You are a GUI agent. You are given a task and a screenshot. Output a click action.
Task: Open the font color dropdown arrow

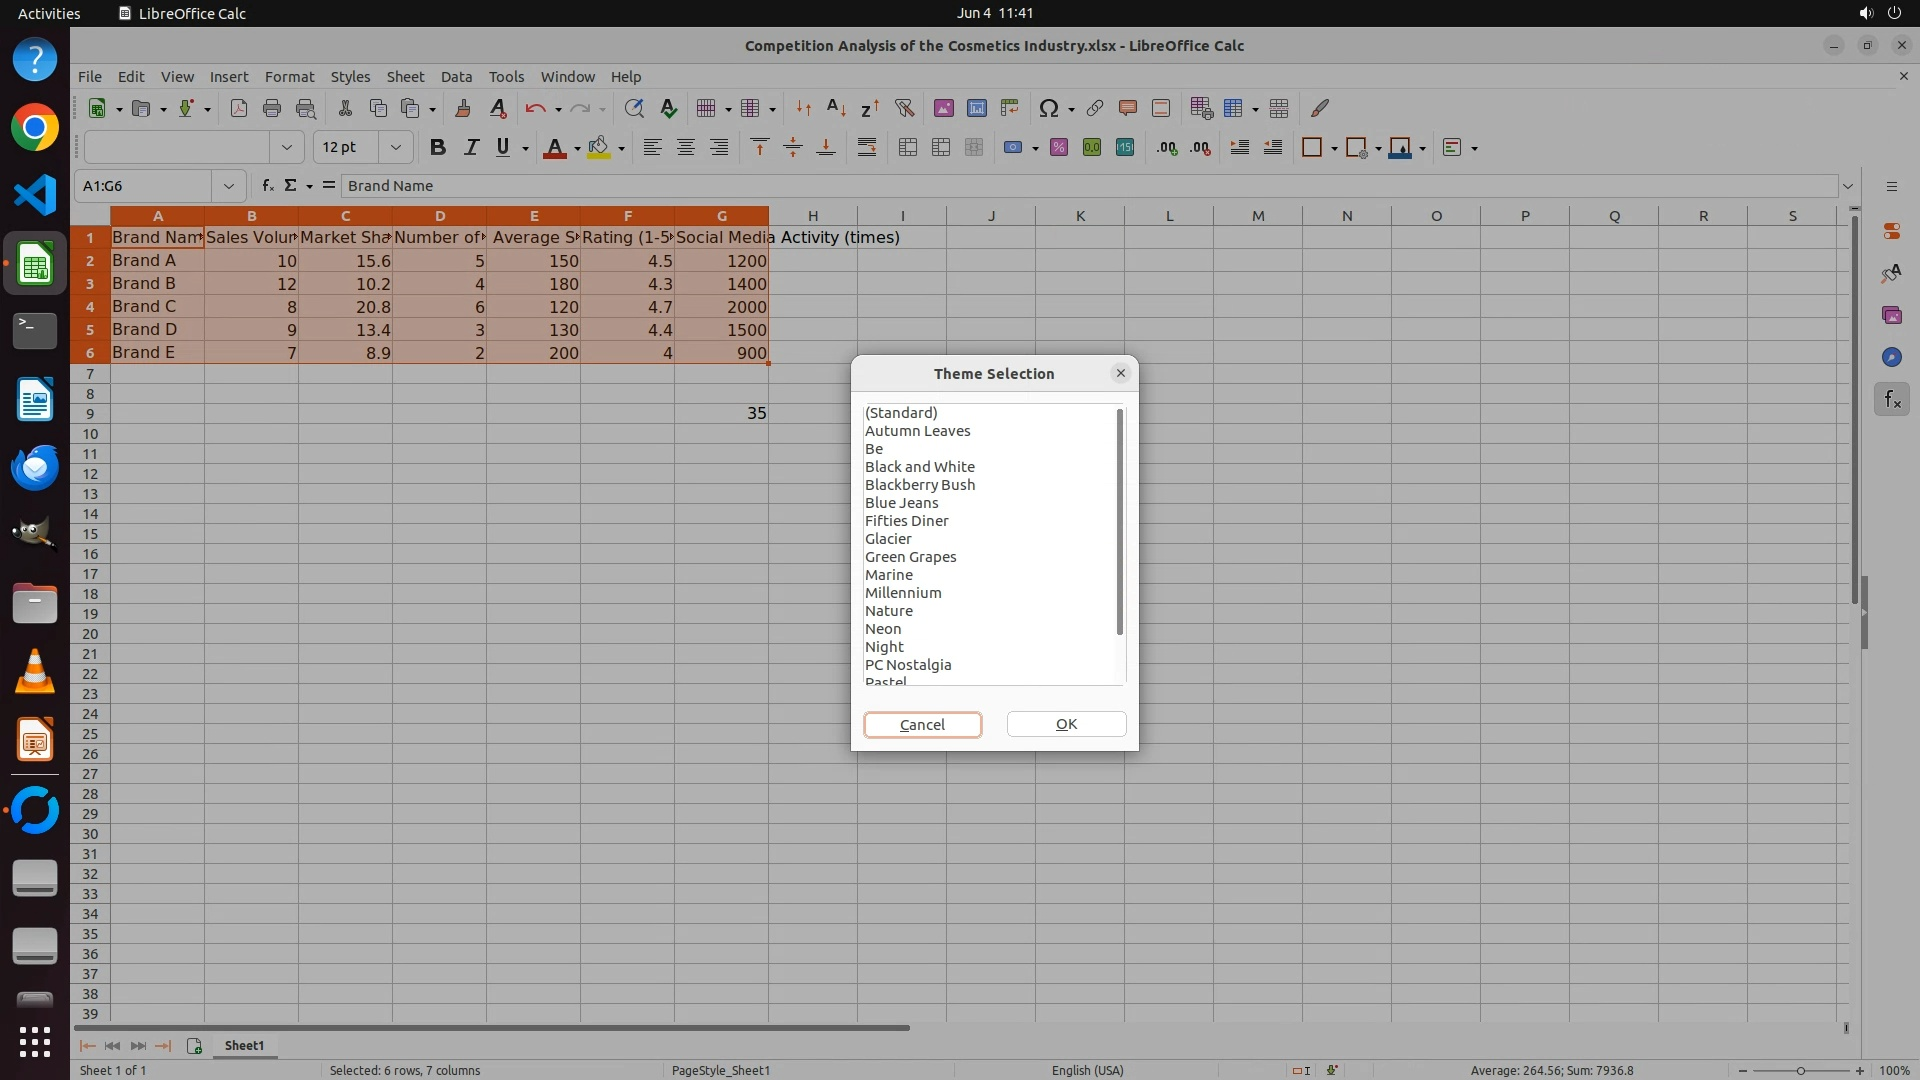coord(577,149)
